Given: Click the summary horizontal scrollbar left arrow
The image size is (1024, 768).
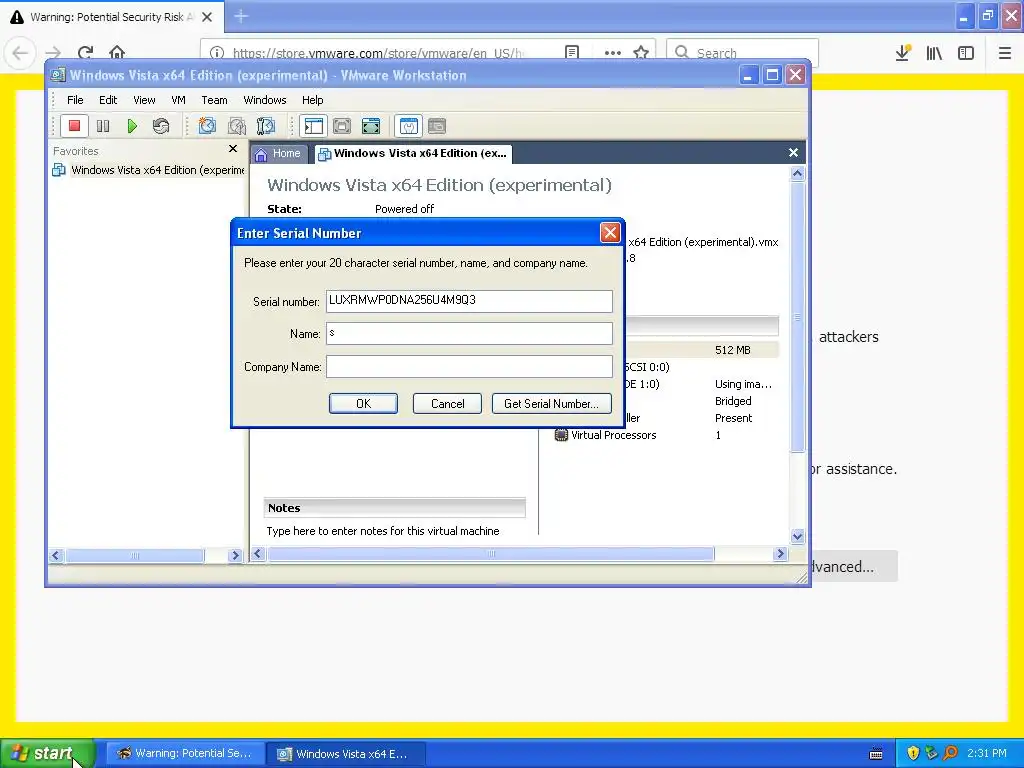Looking at the screenshot, I should point(258,554).
